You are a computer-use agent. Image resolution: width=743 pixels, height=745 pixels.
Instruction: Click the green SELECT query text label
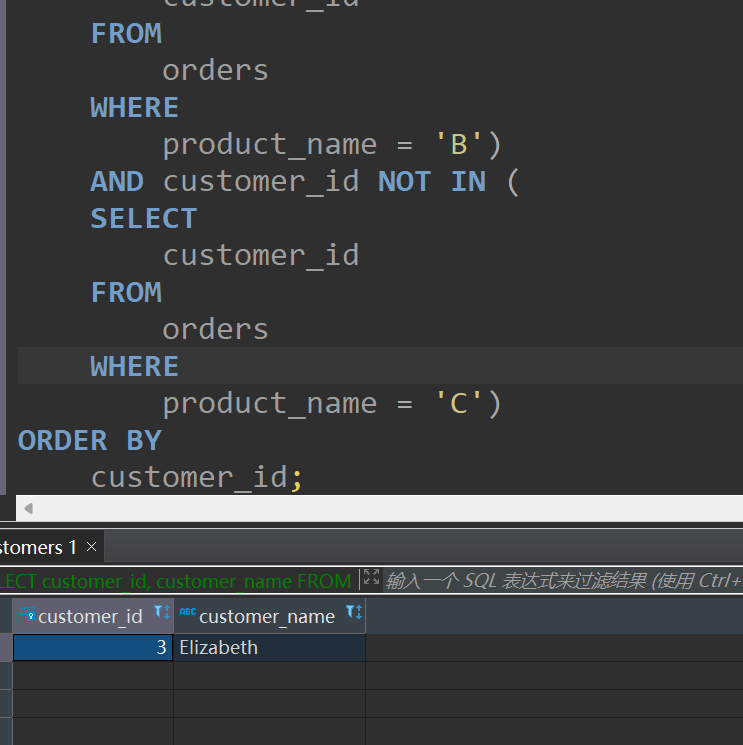175,581
